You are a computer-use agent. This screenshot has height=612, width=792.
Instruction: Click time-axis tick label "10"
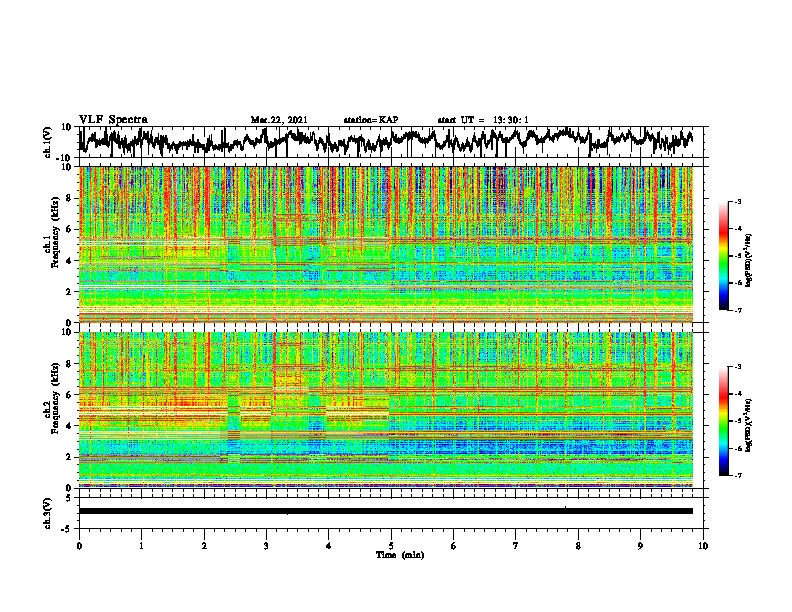coord(703,546)
